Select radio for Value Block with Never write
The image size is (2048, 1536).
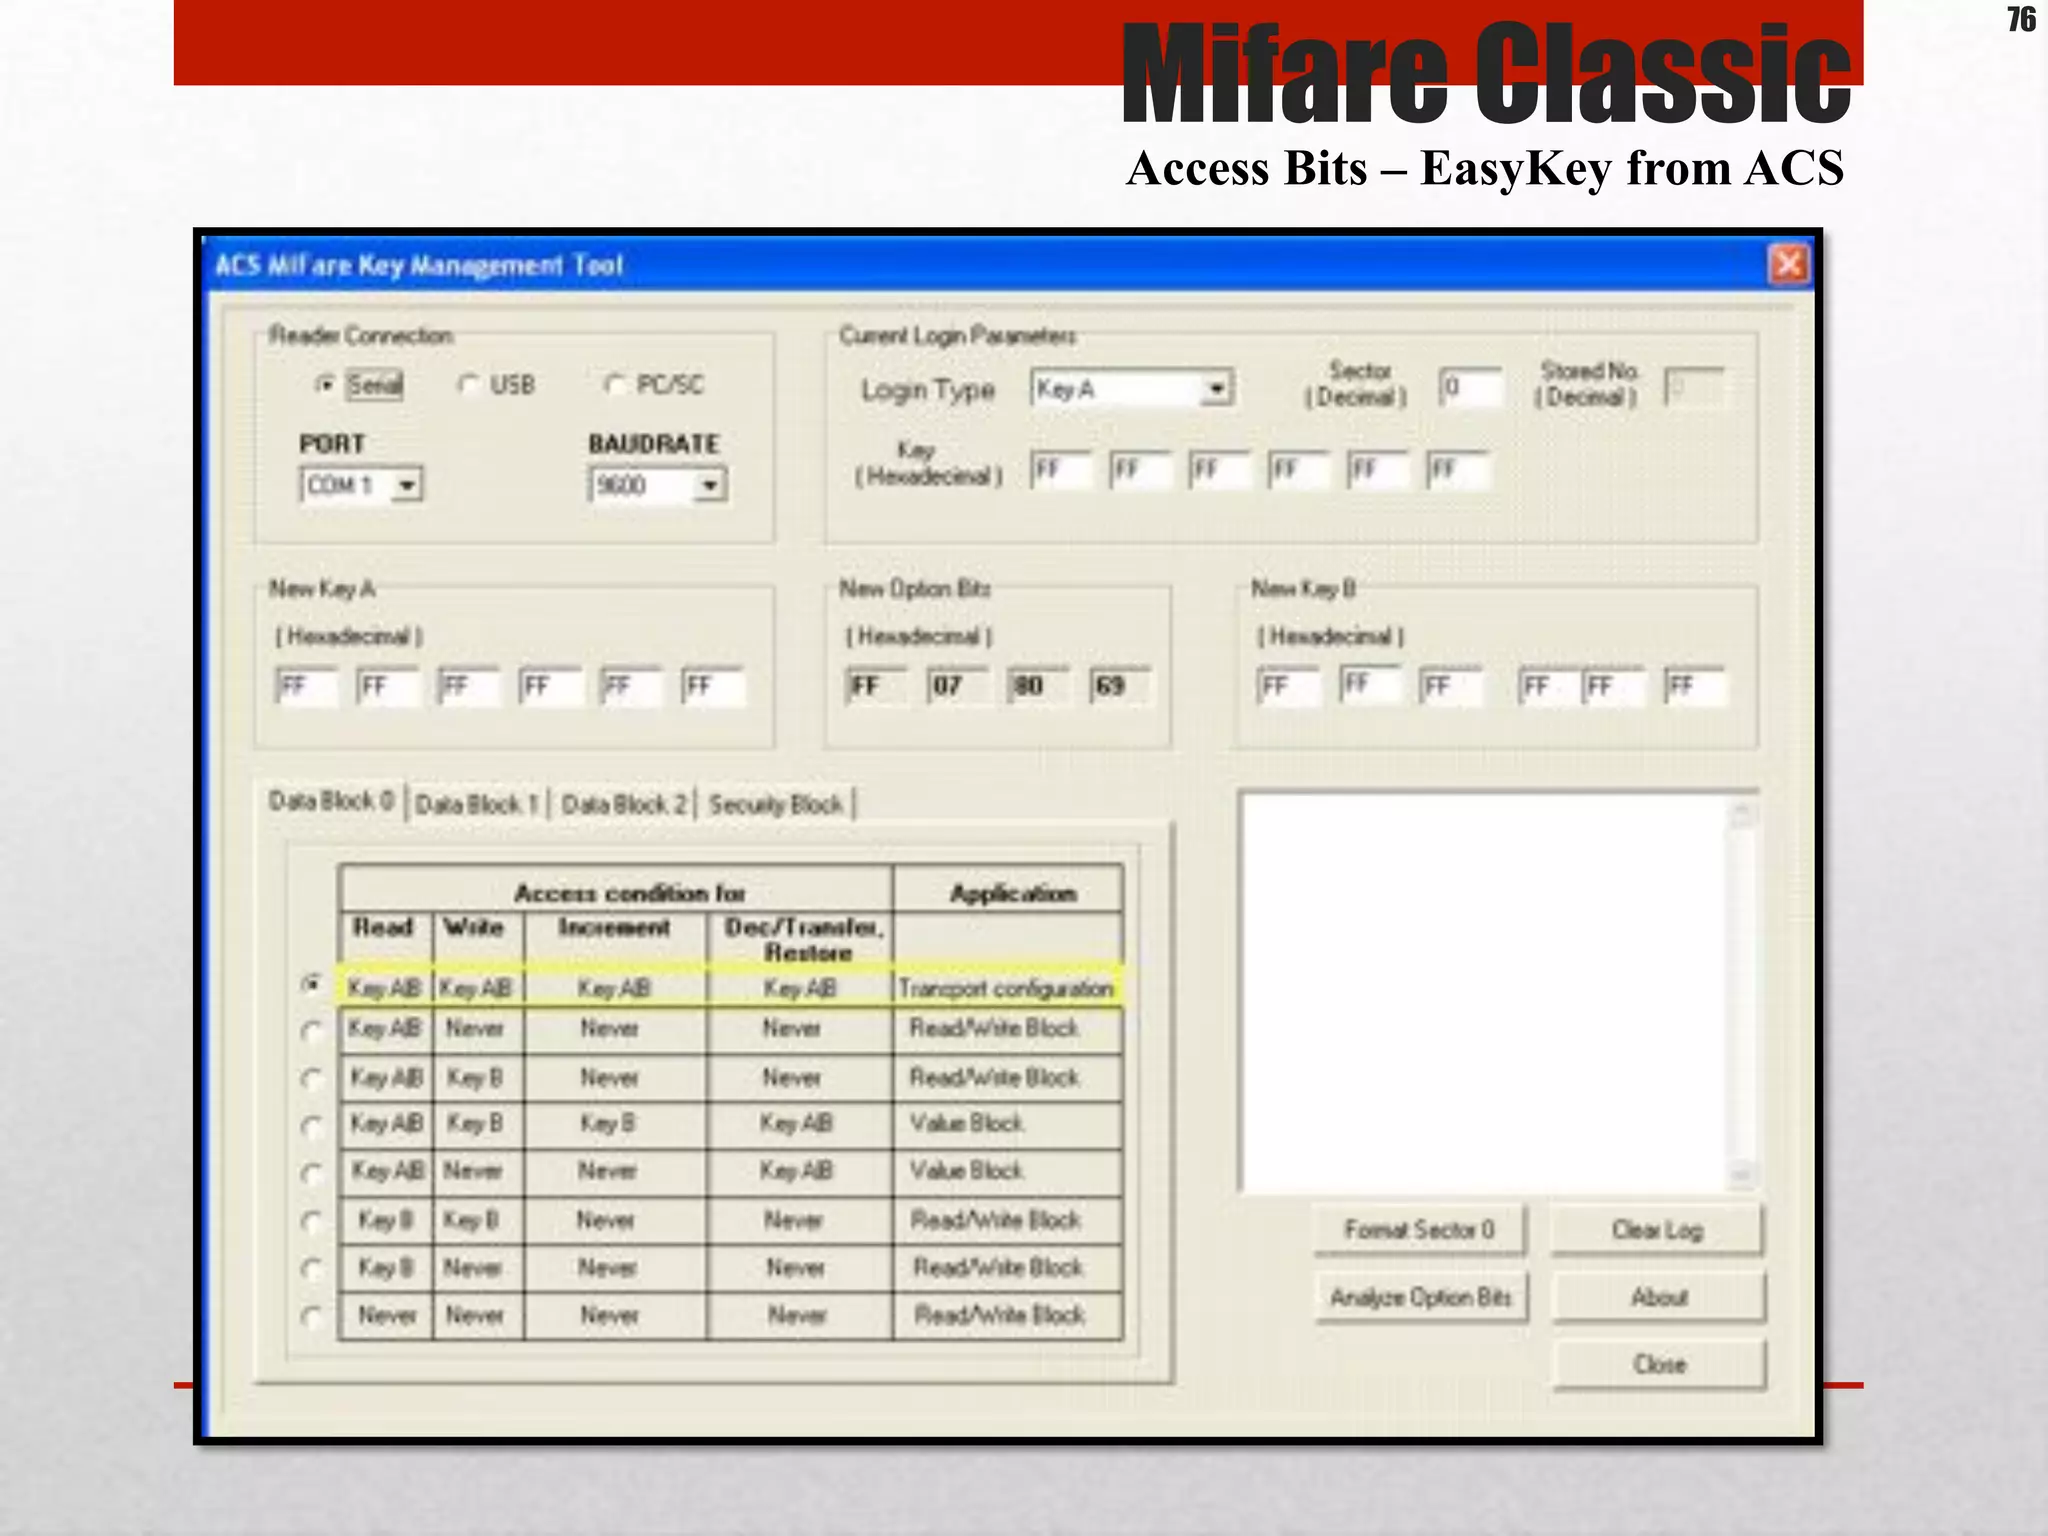pos(312,1173)
